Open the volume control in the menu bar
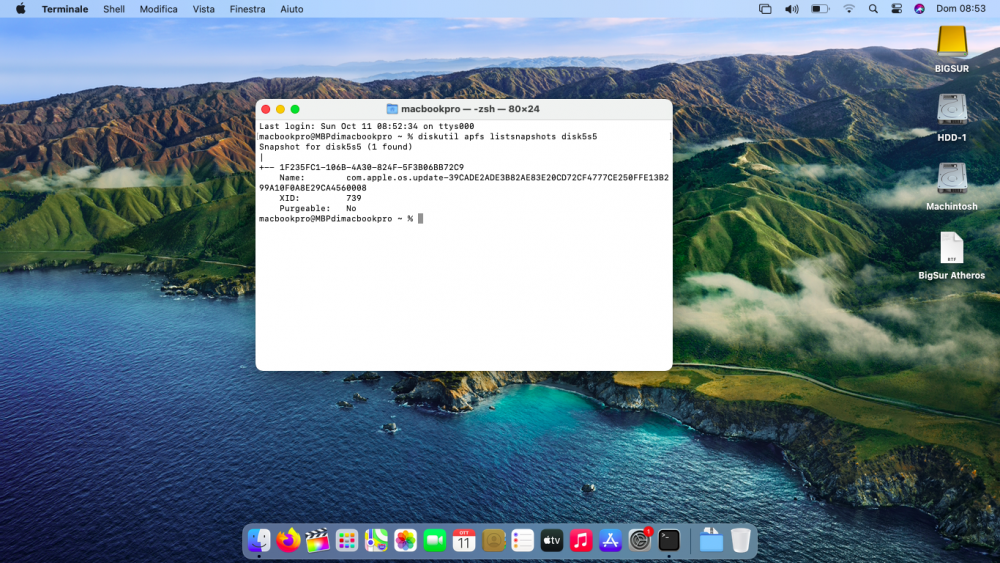Screen dimensions: 1000x563 pos(791,9)
